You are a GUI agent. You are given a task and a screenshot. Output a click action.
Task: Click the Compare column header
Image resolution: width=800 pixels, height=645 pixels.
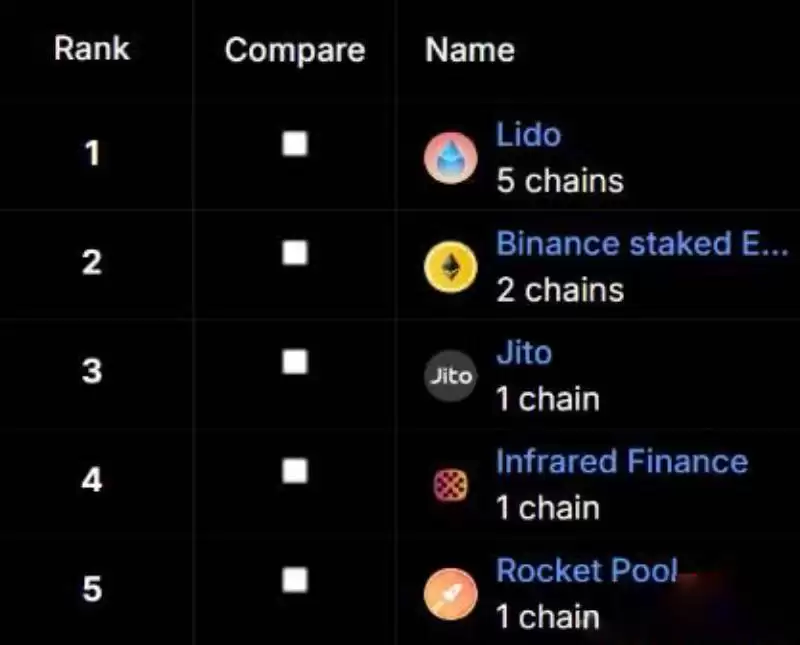coord(295,50)
